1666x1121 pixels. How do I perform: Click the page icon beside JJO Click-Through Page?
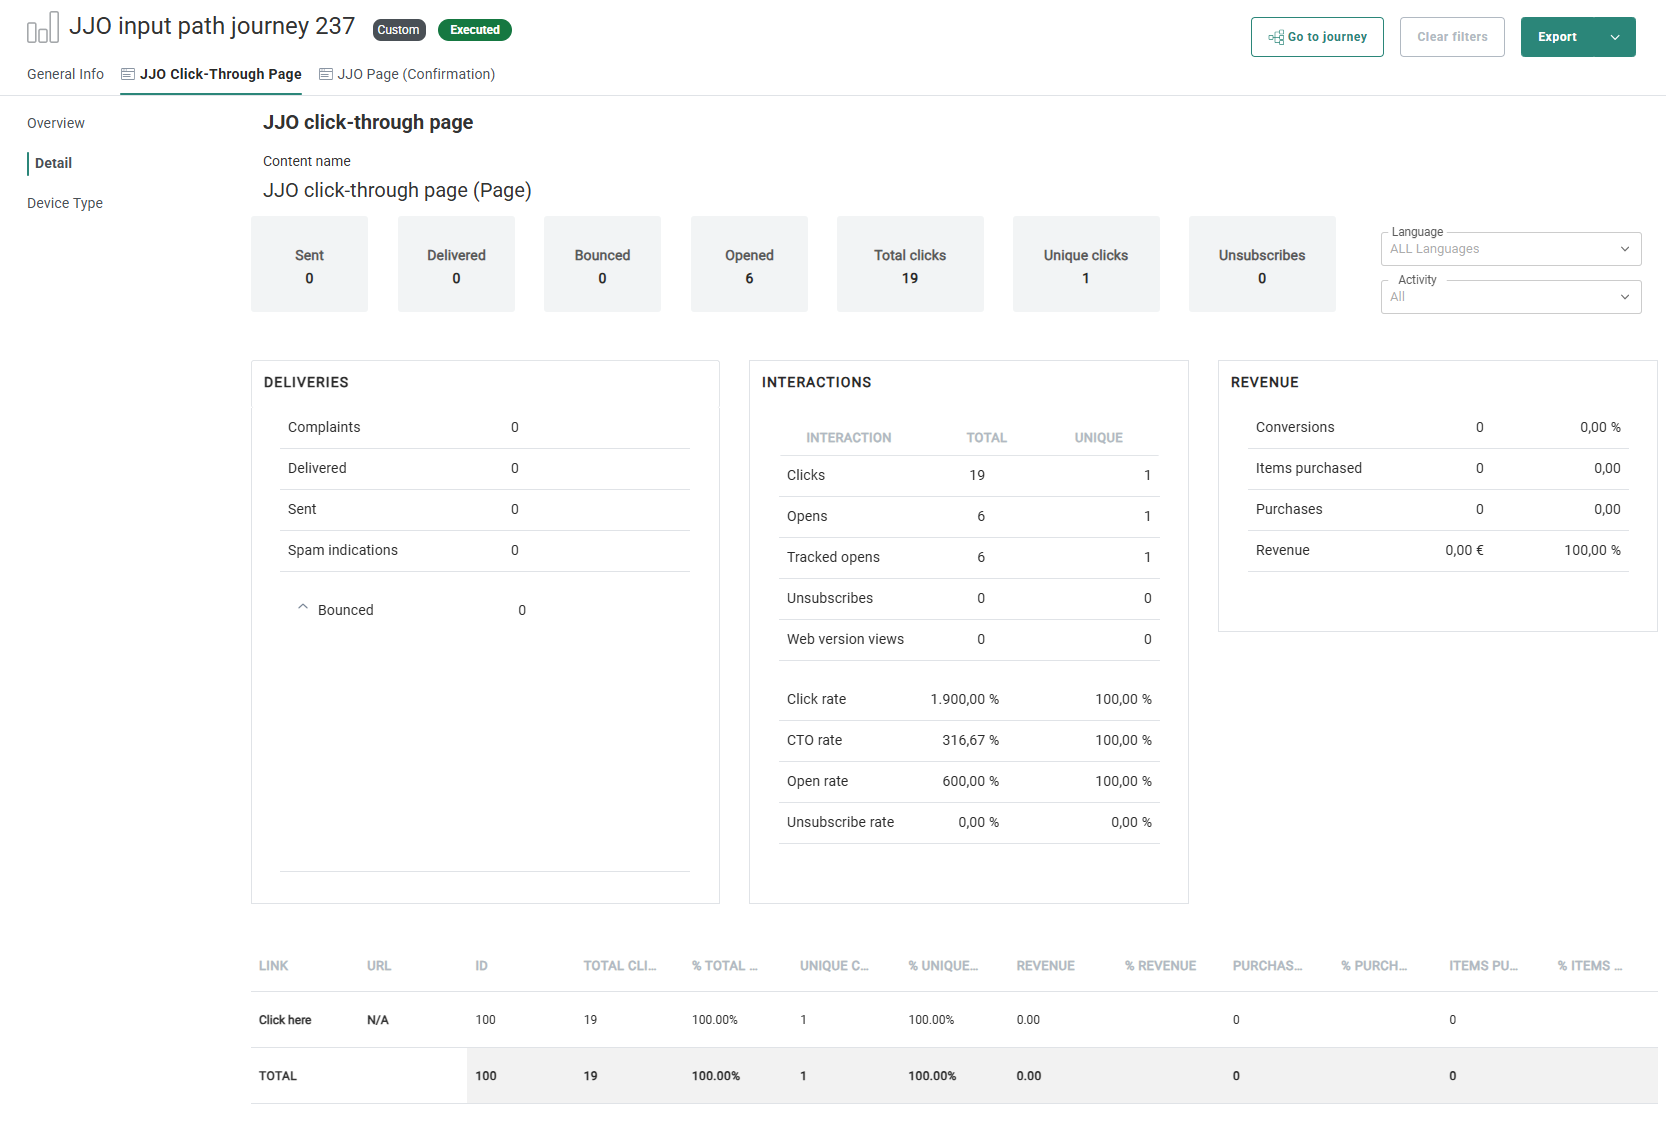(128, 74)
